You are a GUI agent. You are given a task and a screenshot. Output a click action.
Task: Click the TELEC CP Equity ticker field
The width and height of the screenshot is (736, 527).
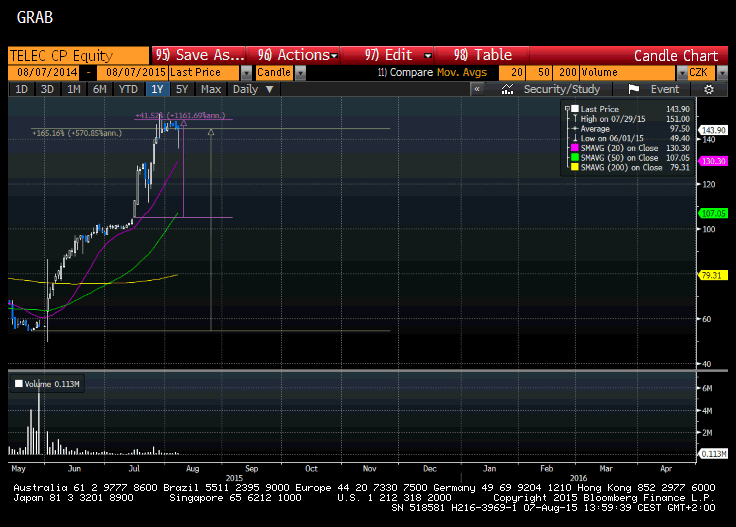(x=78, y=56)
